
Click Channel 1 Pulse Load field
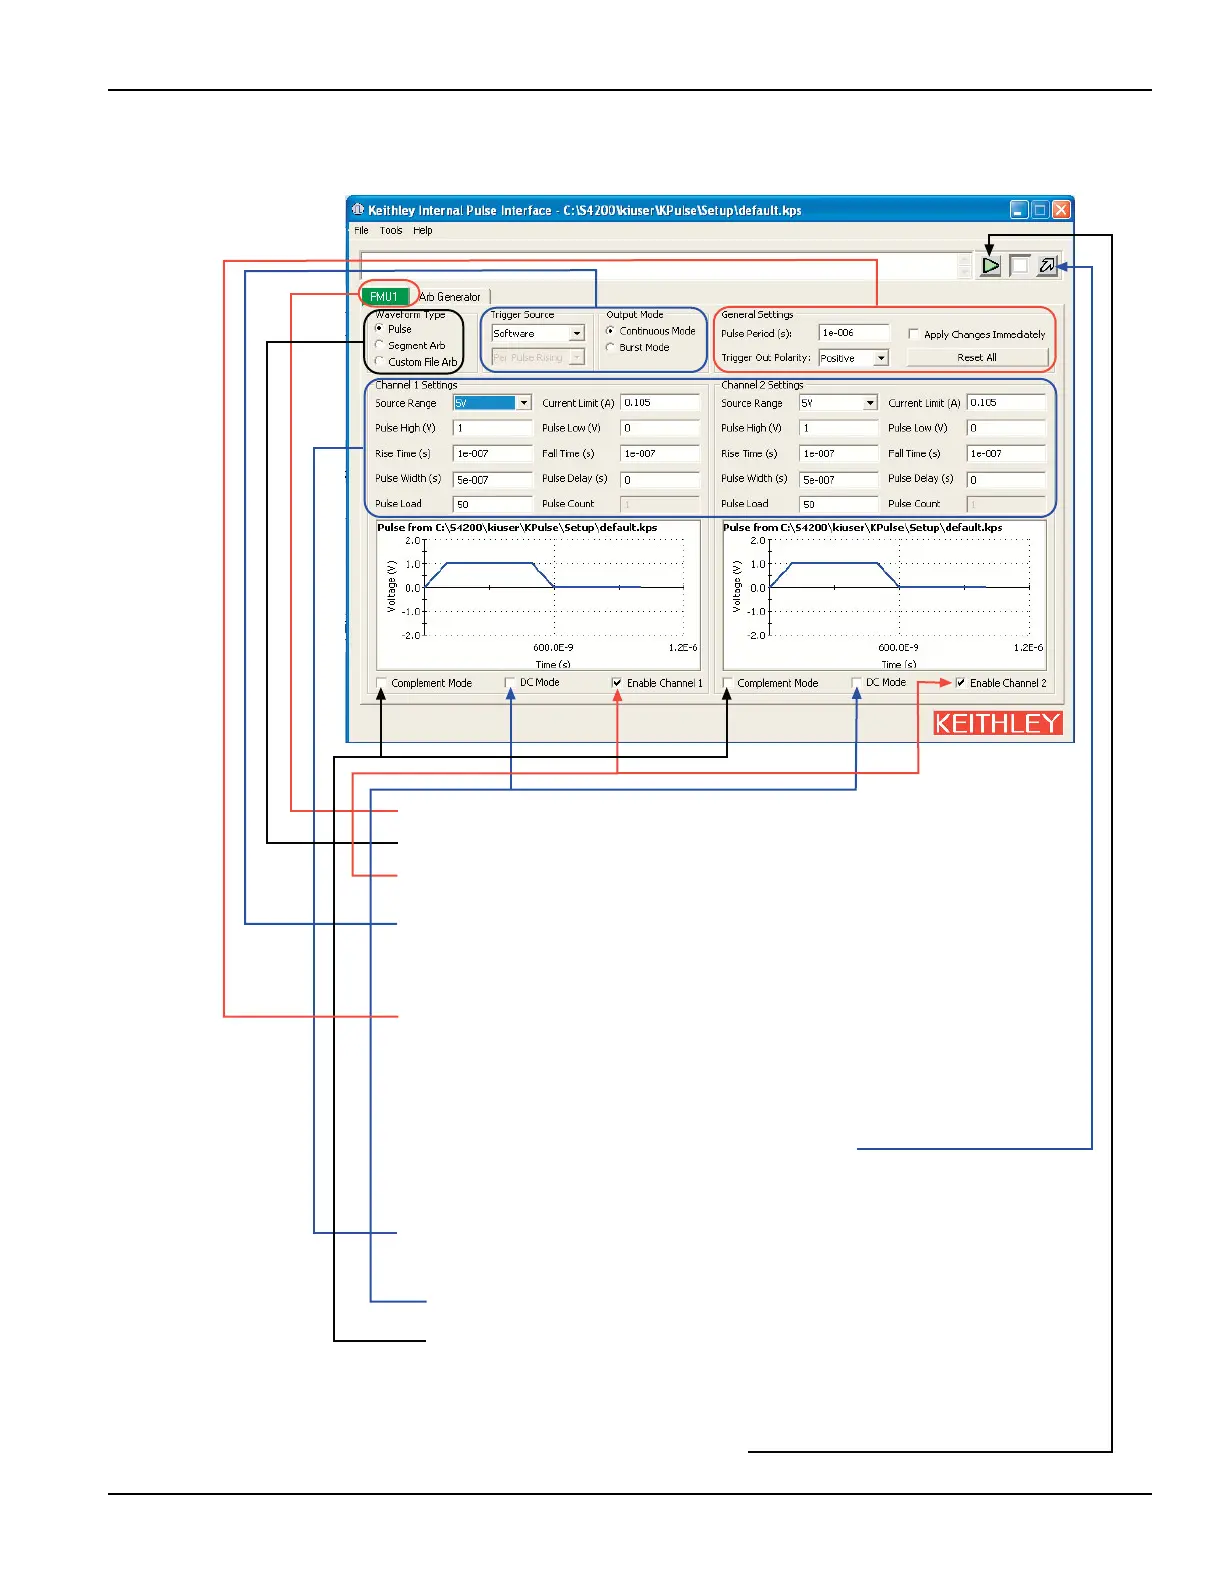(x=492, y=504)
